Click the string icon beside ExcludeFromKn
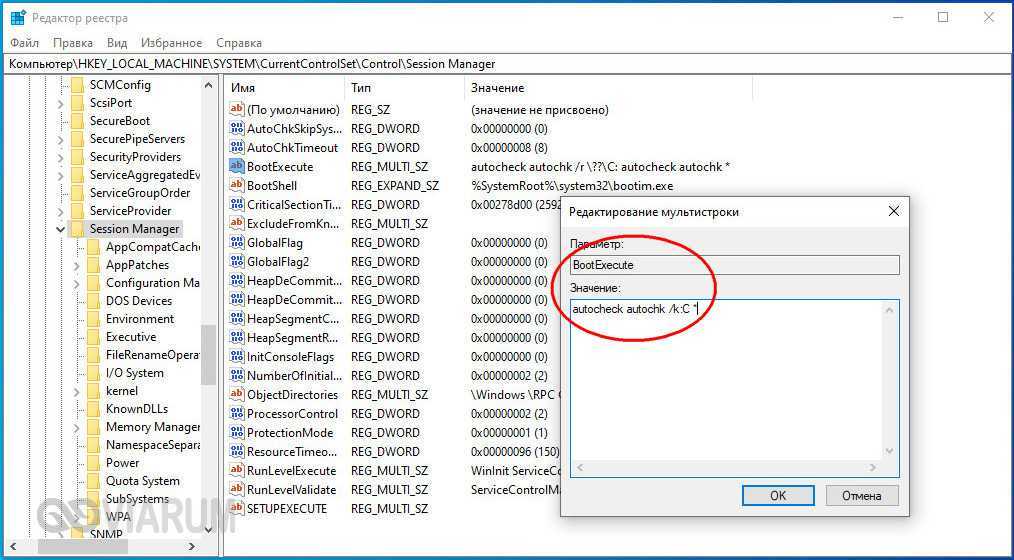 pos(237,224)
